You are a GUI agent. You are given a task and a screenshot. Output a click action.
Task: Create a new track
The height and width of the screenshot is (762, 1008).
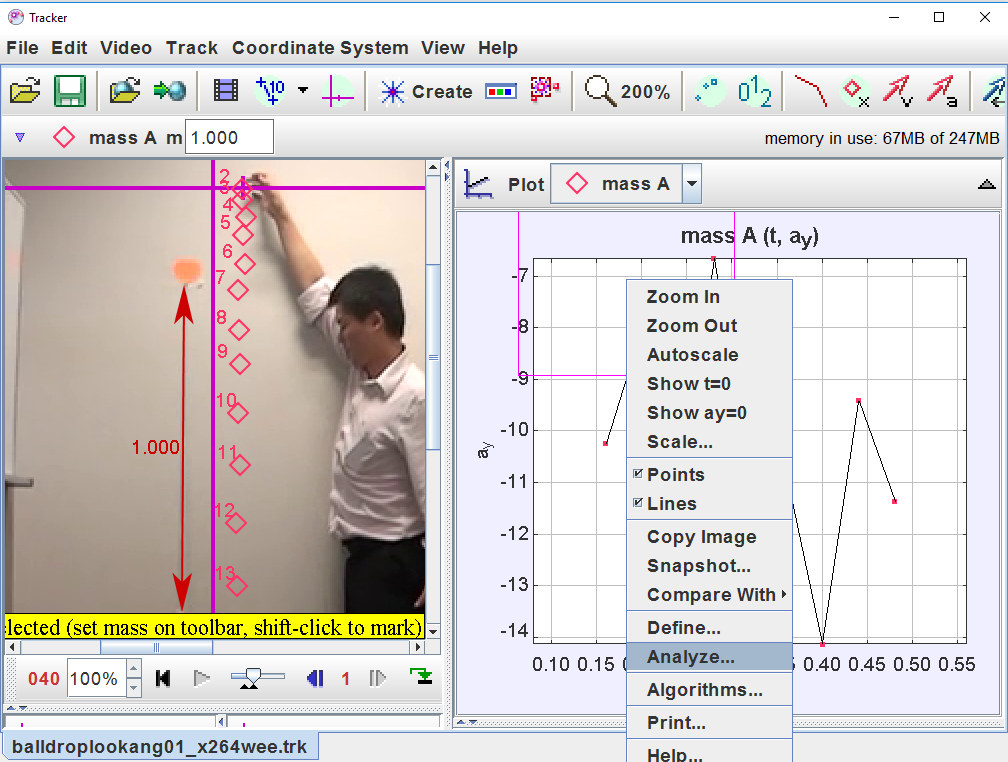(x=426, y=91)
